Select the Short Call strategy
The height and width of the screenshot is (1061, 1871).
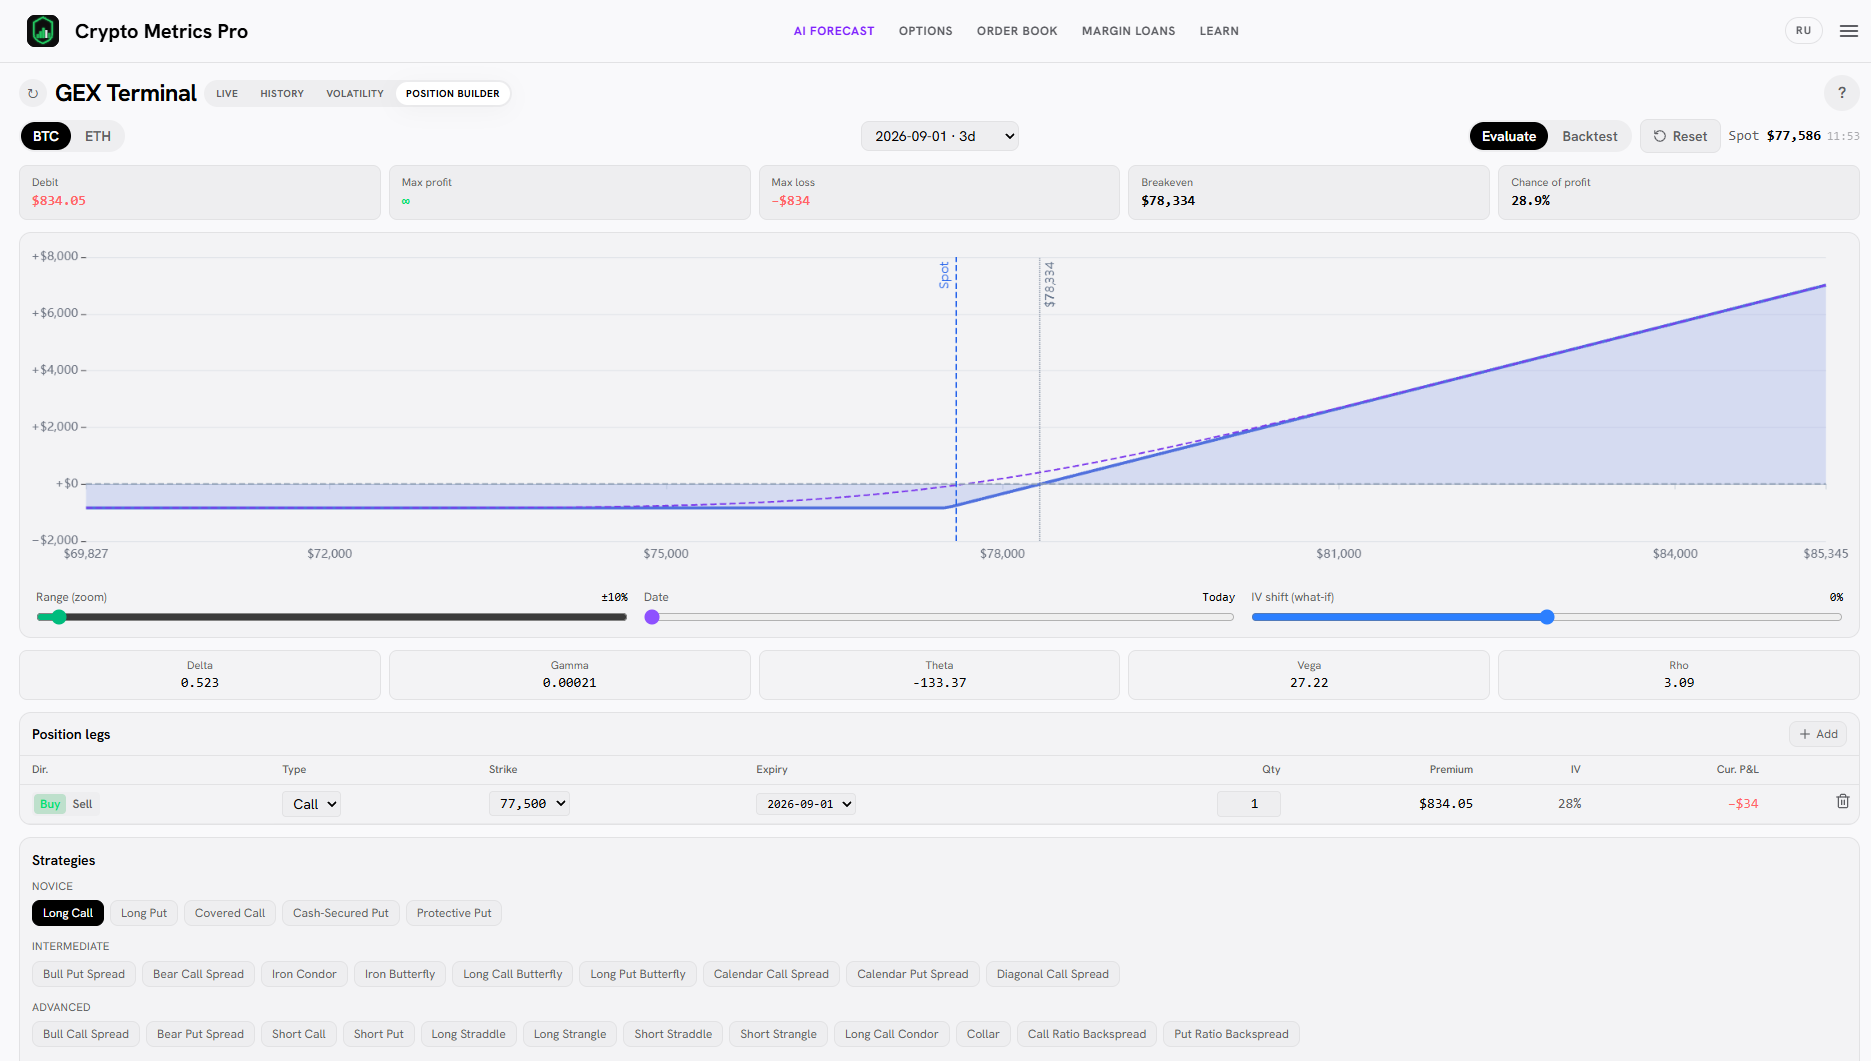[x=299, y=1034]
